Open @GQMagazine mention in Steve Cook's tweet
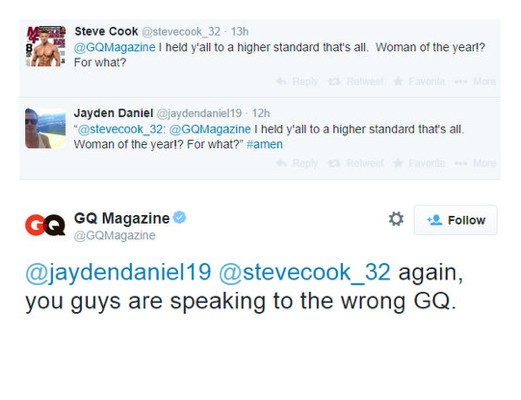 click(114, 47)
